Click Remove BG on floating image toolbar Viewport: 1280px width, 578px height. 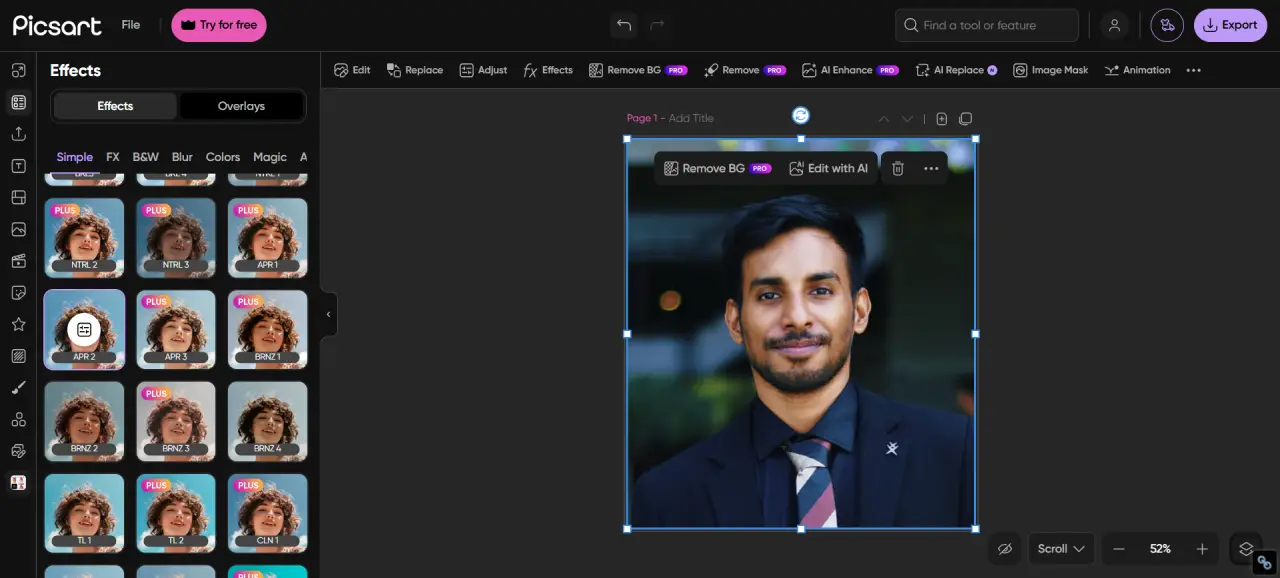coord(717,168)
